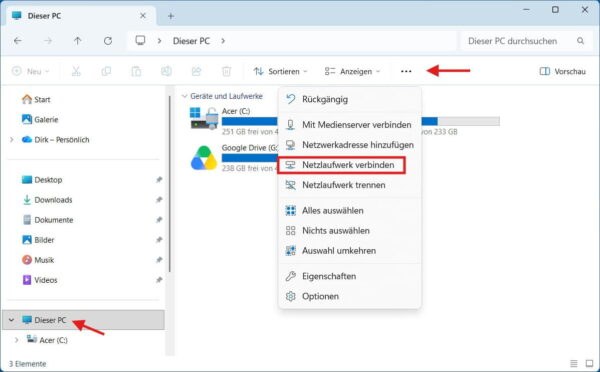Click the Cut scissors icon
600x372 pixels.
tap(76, 71)
